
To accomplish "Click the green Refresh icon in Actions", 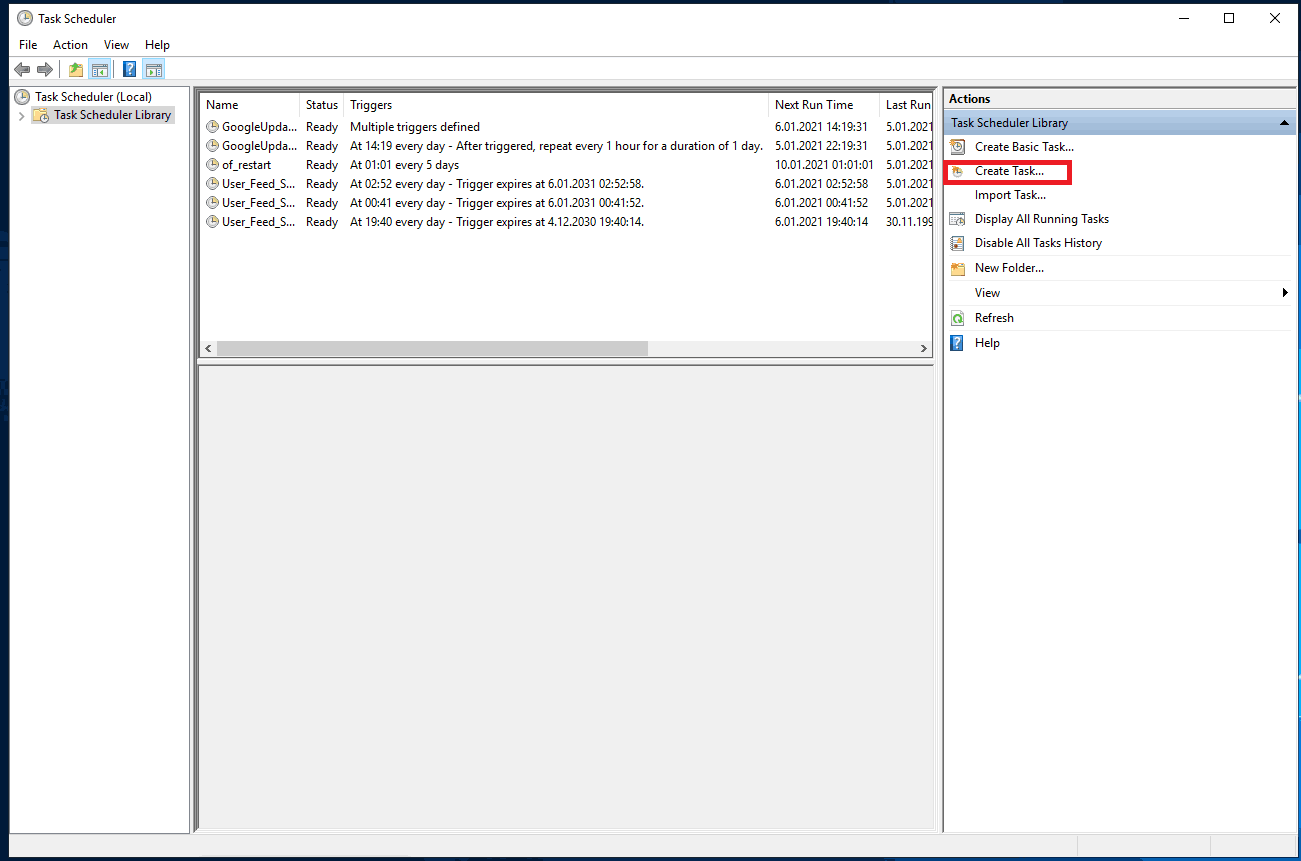I will pos(957,318).
